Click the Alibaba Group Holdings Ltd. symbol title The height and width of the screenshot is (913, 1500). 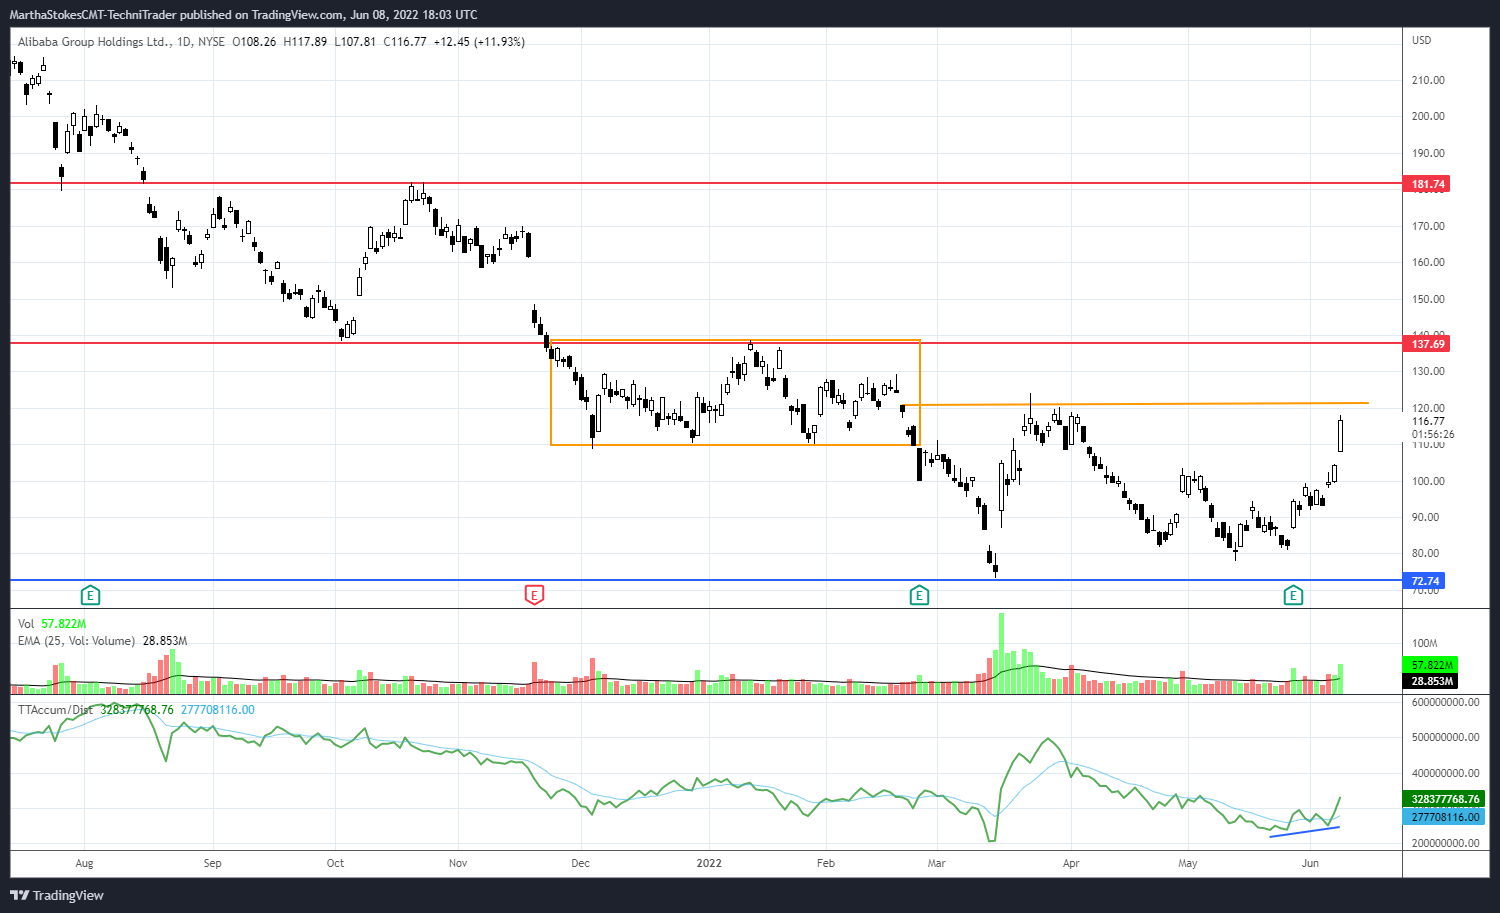(x=94, y=42)
